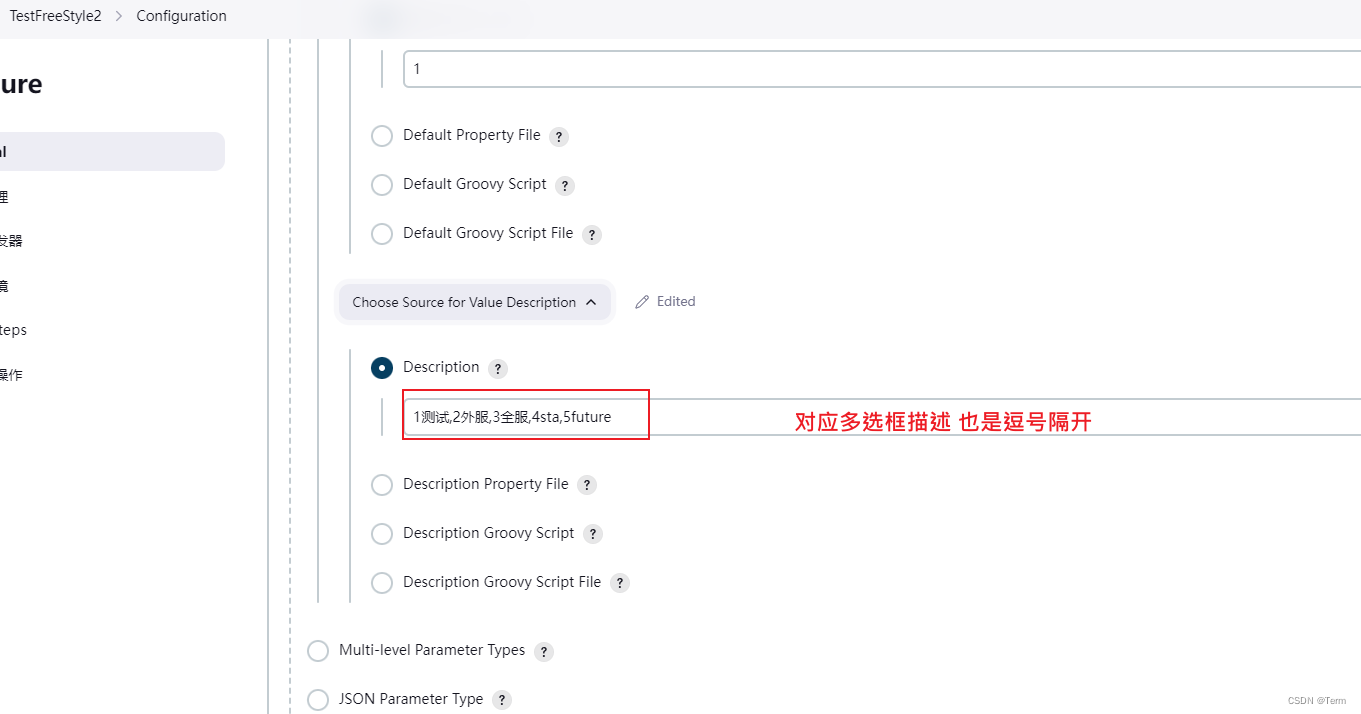1361x714 pixels.
Task: Select the Default Property File radio button
Action: (x=381, y=136)
